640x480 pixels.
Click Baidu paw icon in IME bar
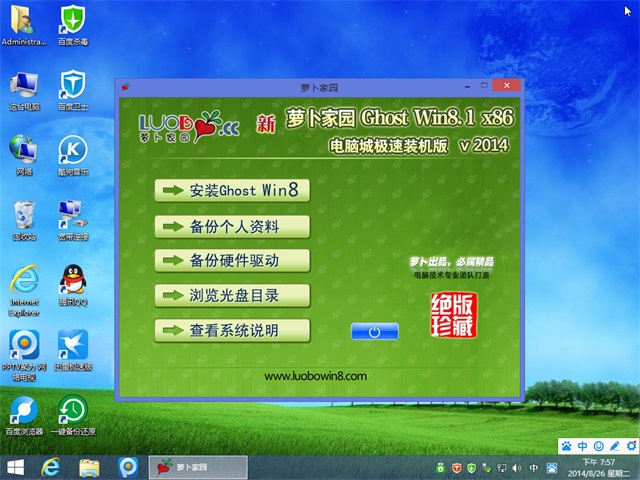coord(566,445)
